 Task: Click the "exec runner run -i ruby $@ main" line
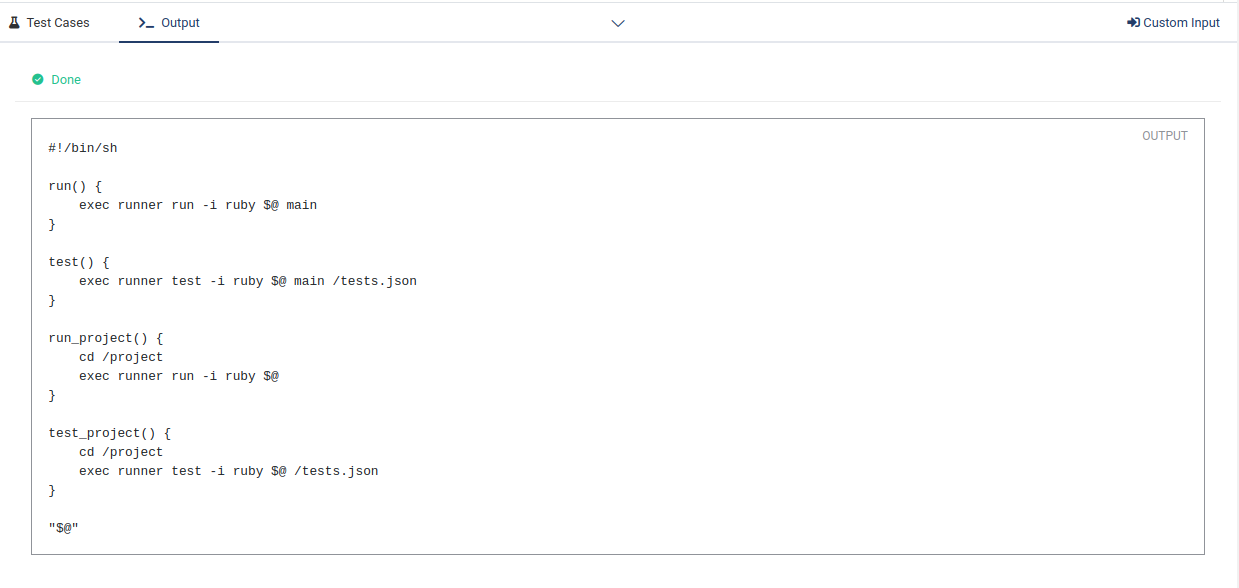click(198, 205)
